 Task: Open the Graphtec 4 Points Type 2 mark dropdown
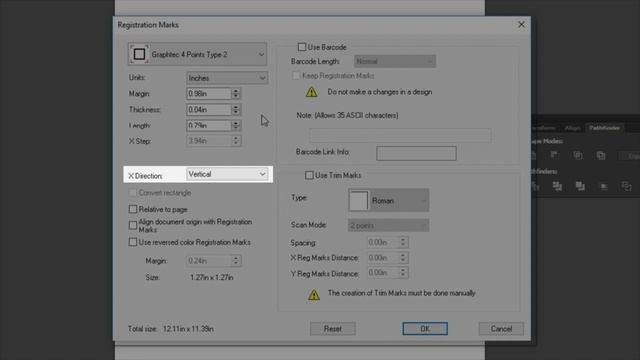(x=198, y=54)
